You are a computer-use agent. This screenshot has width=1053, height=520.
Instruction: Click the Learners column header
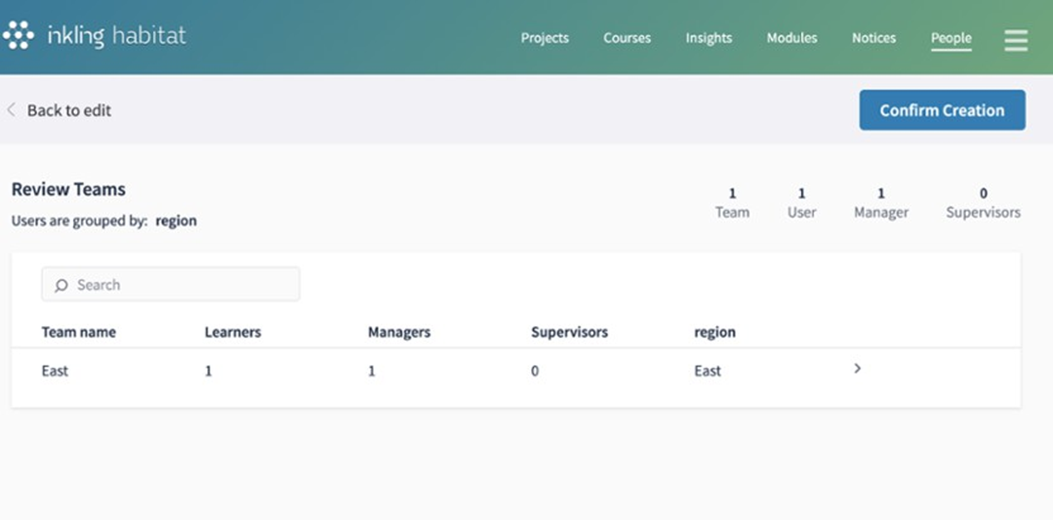pos(233,332)
